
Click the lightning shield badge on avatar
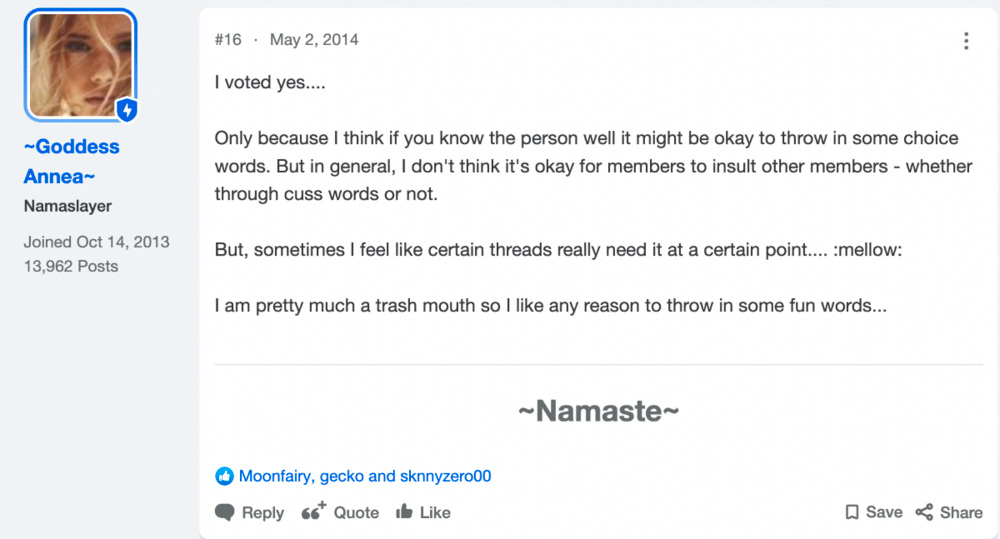click(x=127, y=110)
